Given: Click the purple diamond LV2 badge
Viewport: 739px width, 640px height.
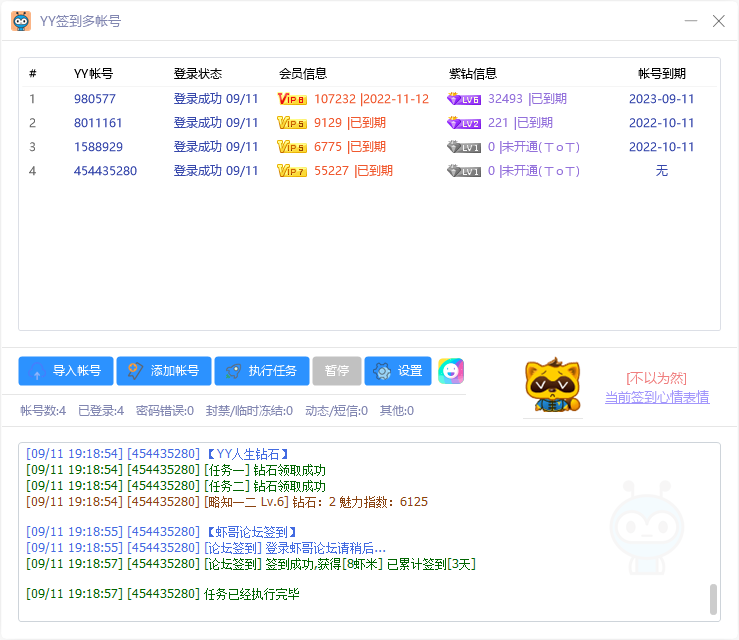Looking at the screenshot, I should point(464,123).
